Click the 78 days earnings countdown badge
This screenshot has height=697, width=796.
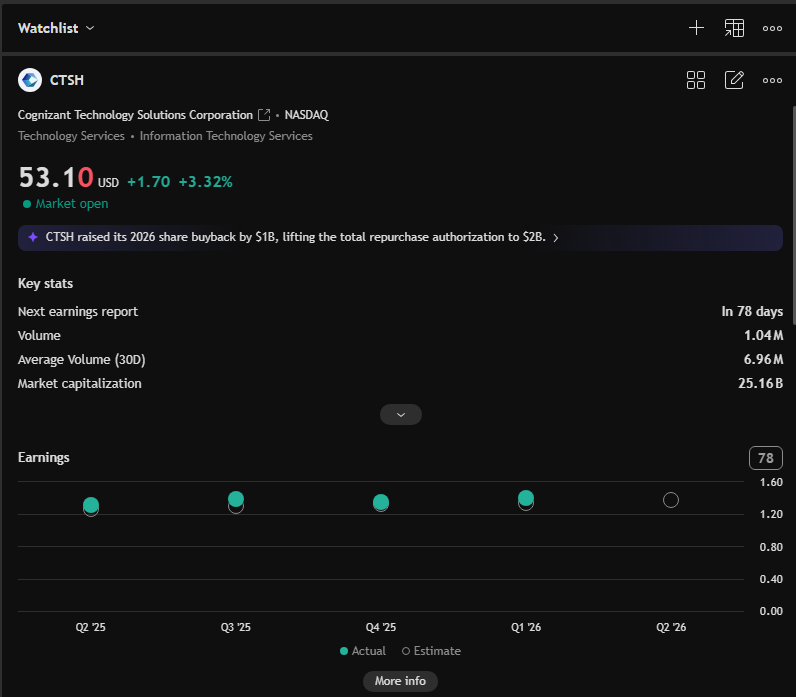pyautogui.click(x=766, y=458)
